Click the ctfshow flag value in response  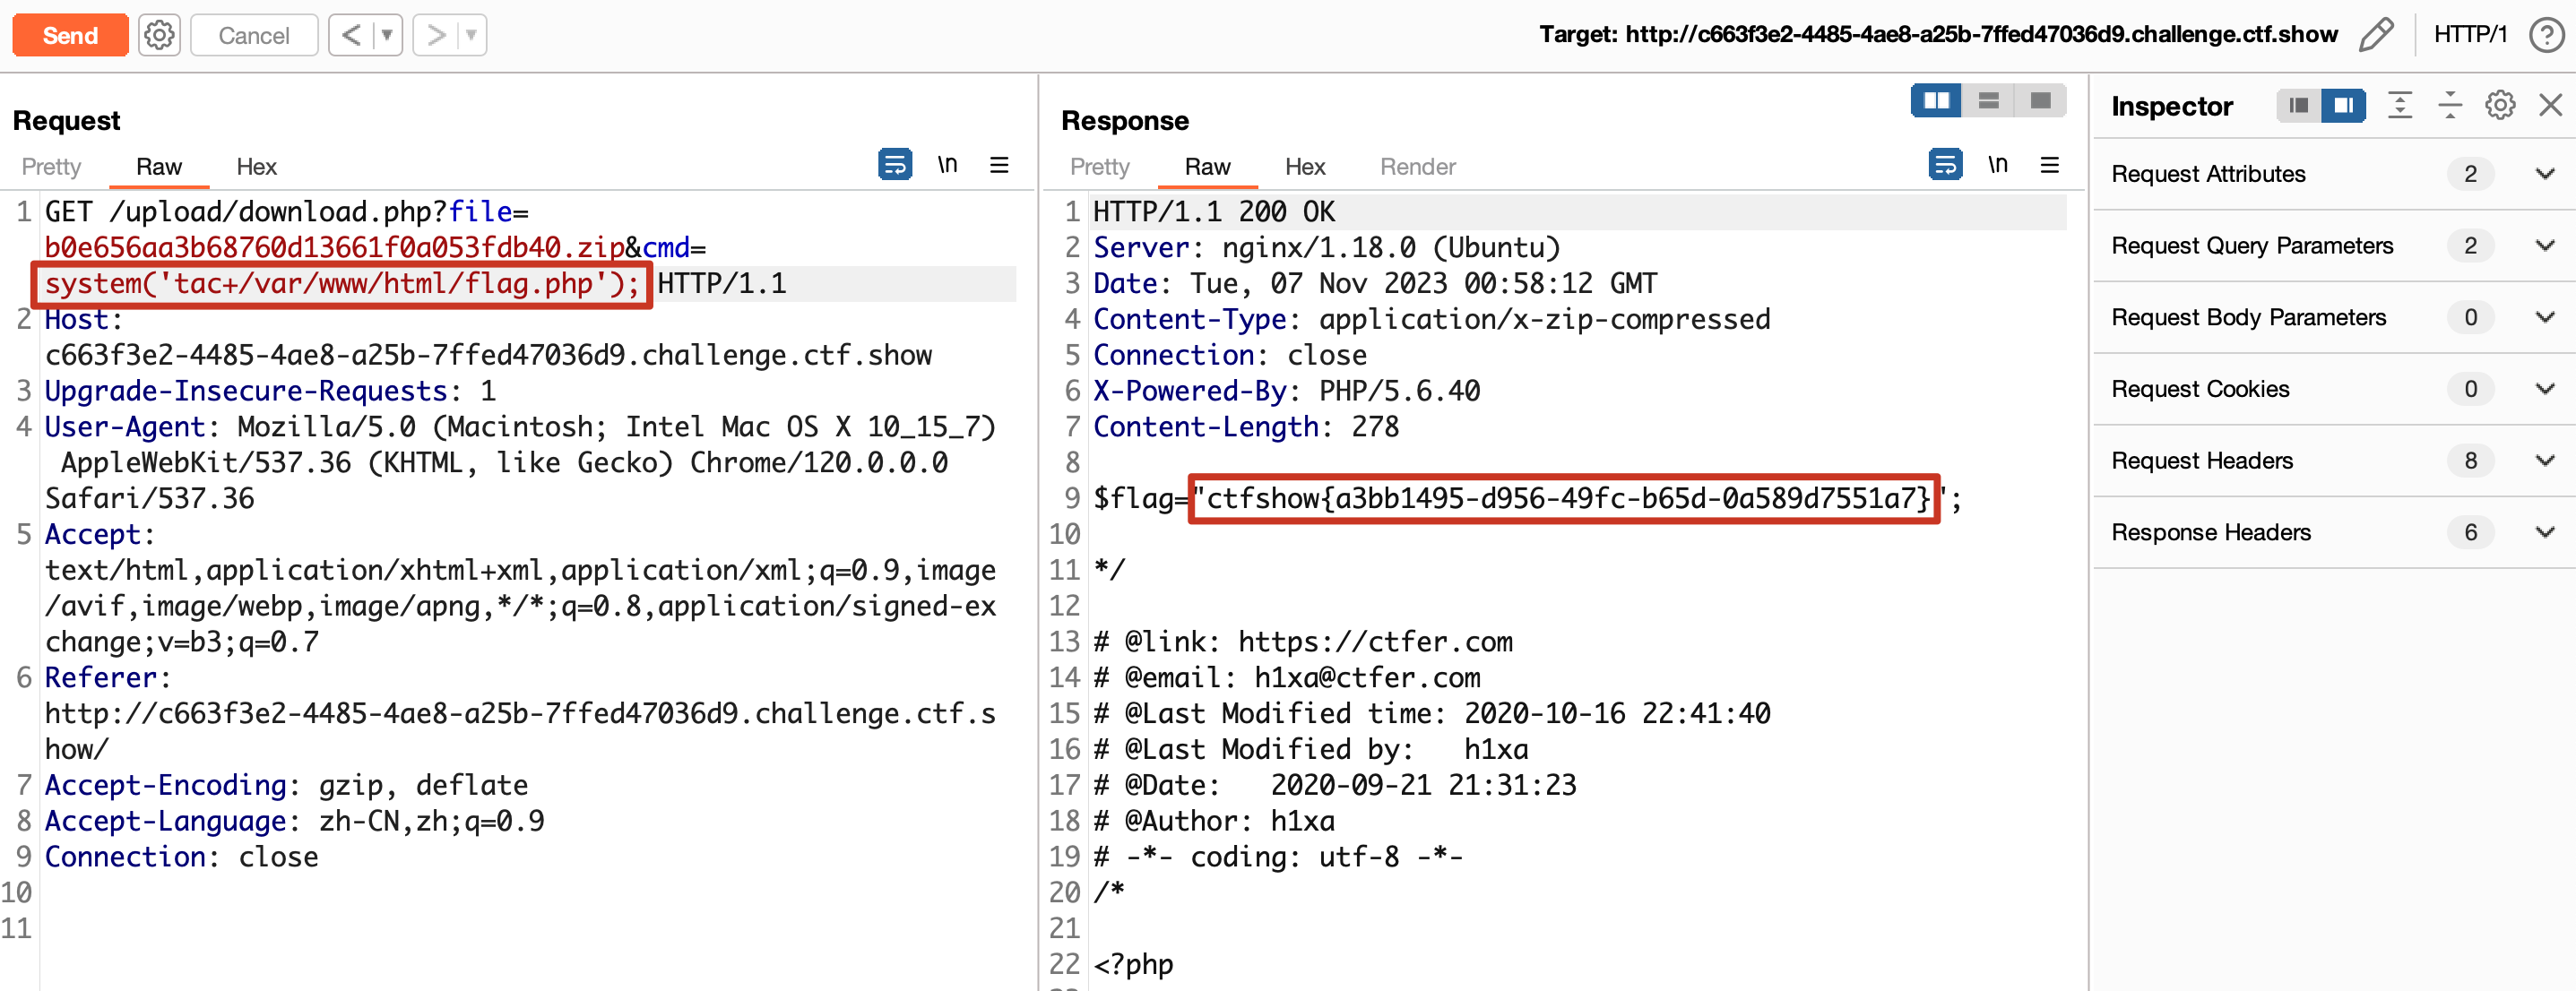[x=1568, y=498]
